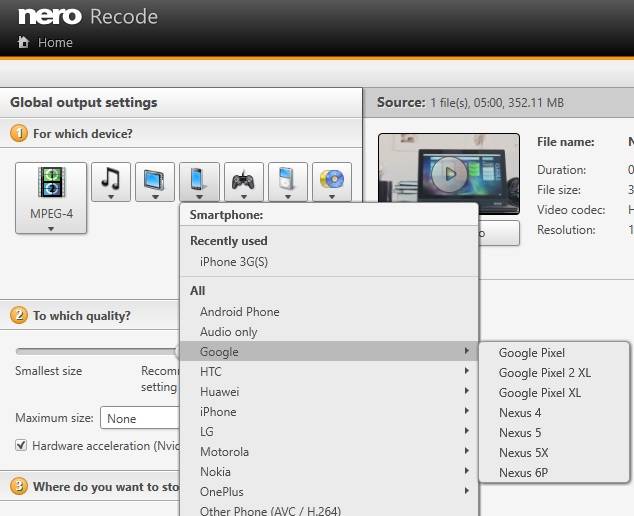Click the Home house icon
634x516 pixels.
[x=23, y=42]
